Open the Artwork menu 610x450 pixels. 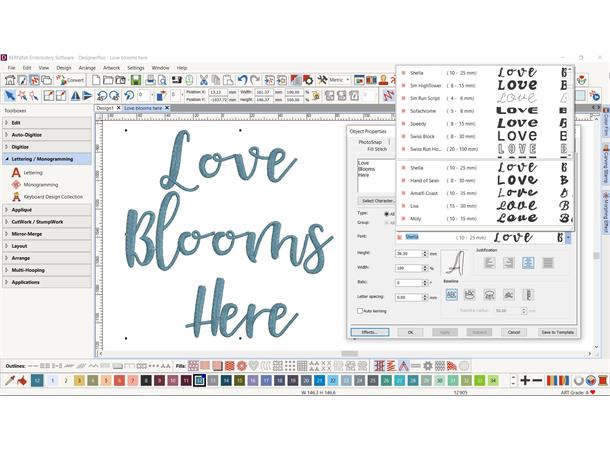pyautogui.click(x=110, y=68)
